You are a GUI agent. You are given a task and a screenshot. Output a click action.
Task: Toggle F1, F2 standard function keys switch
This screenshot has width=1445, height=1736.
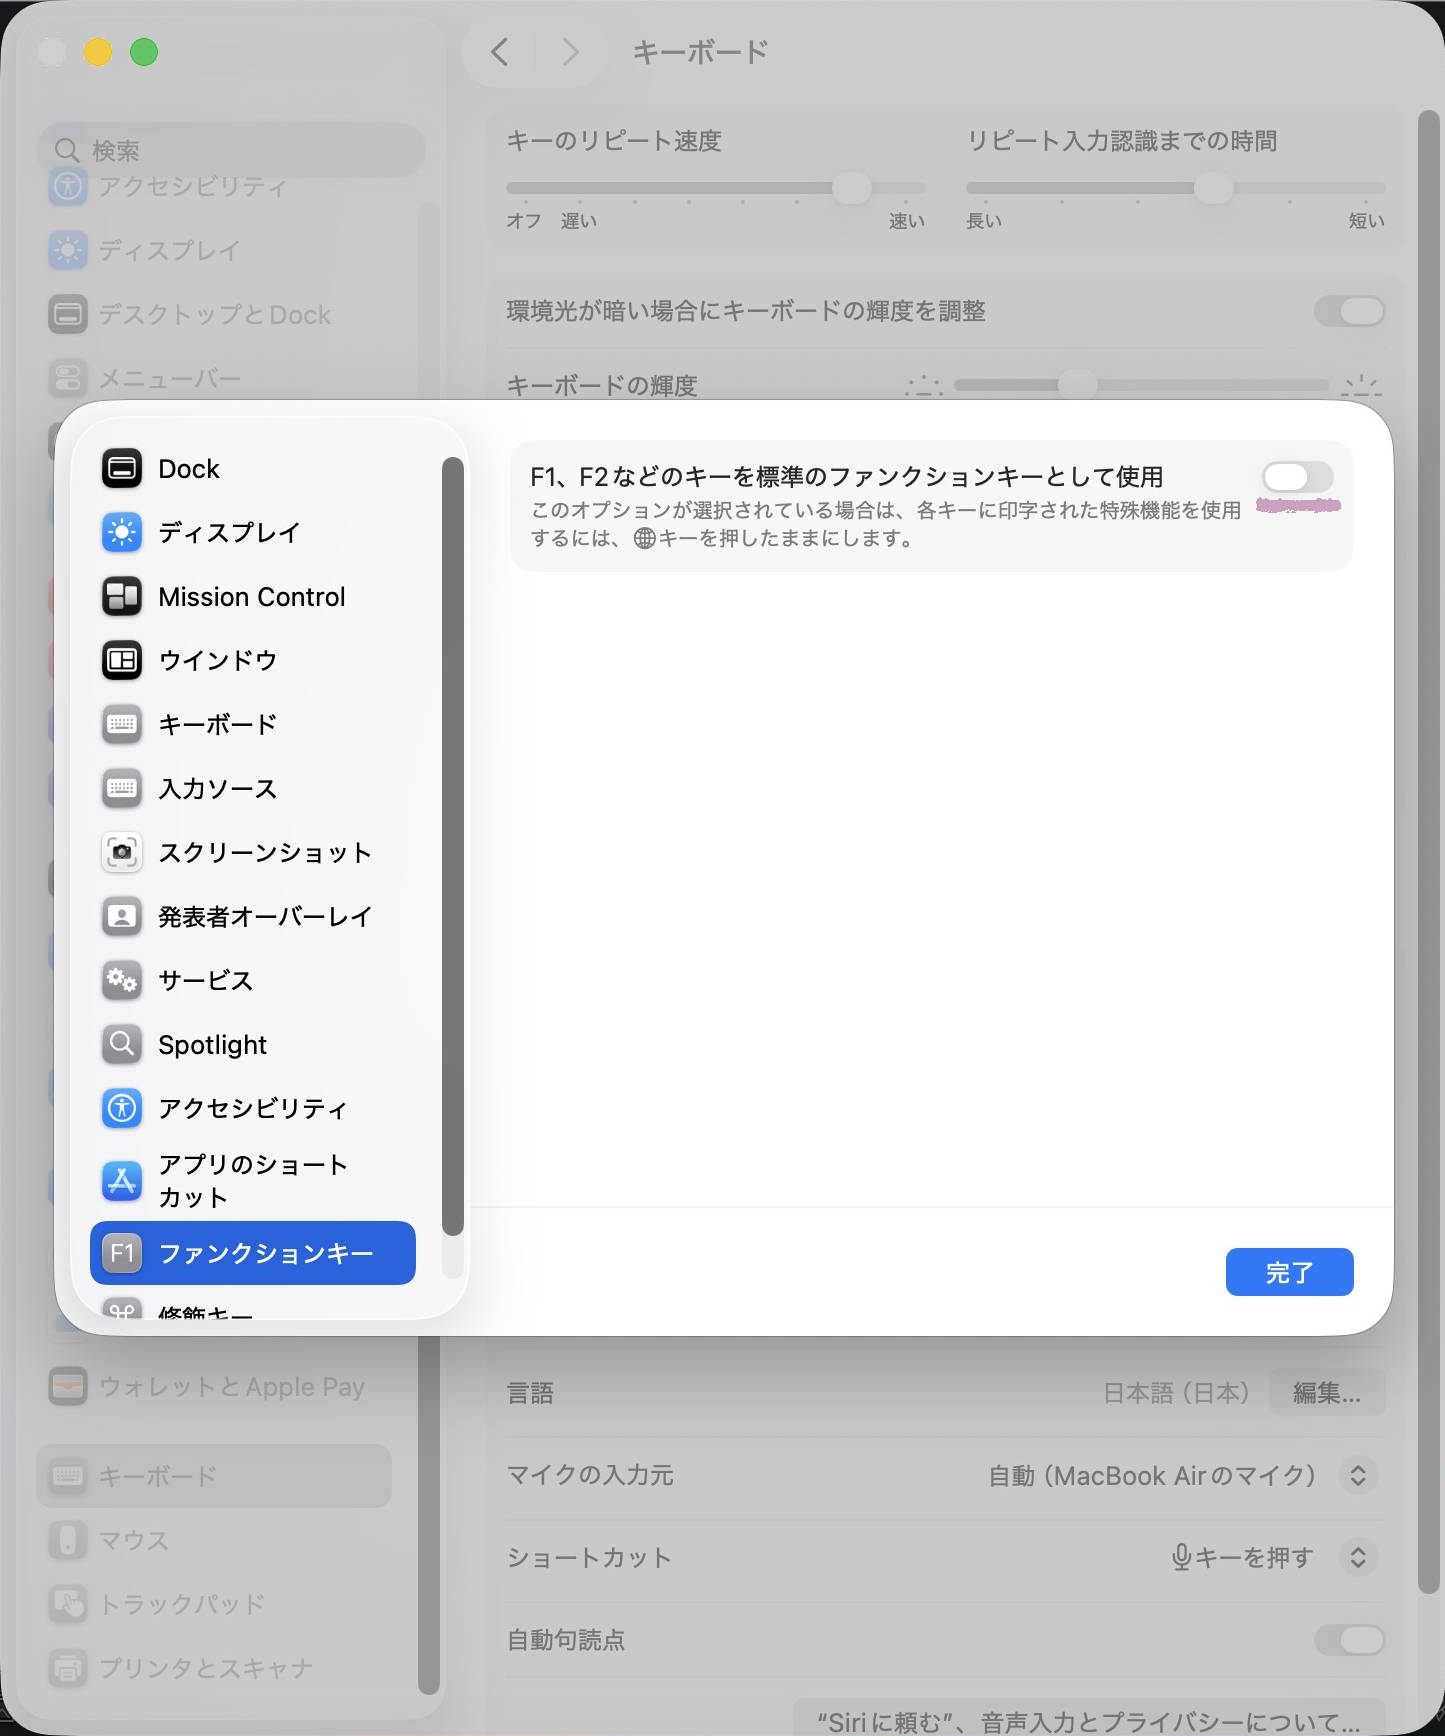[x=1297, y=477]
